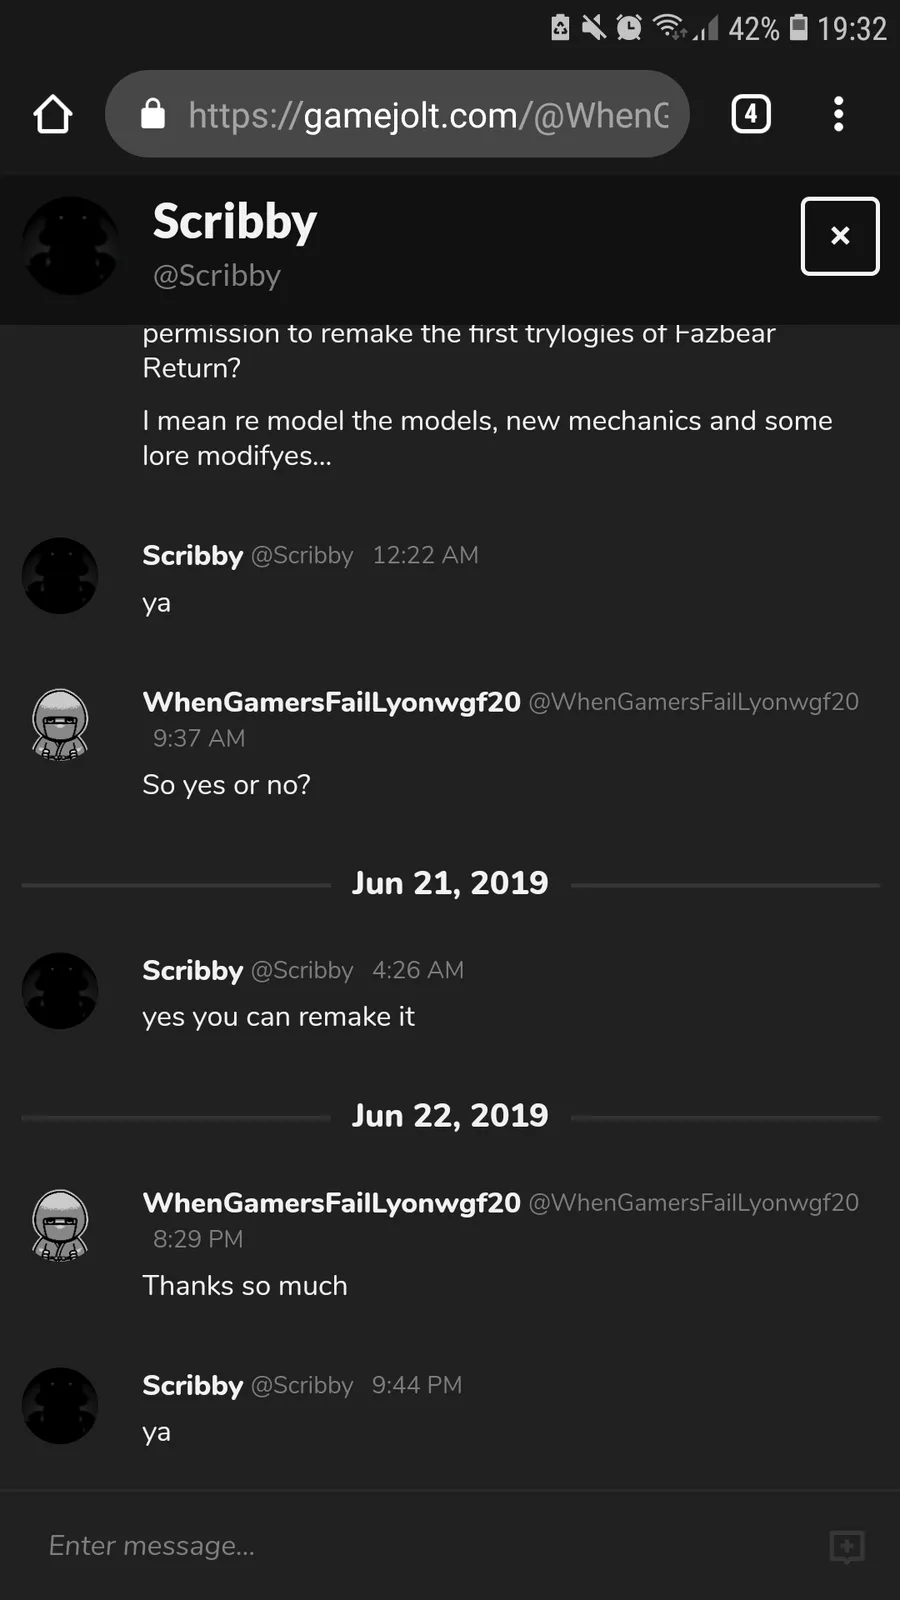
Task: Tap the send message icon
Action: 847,1547
